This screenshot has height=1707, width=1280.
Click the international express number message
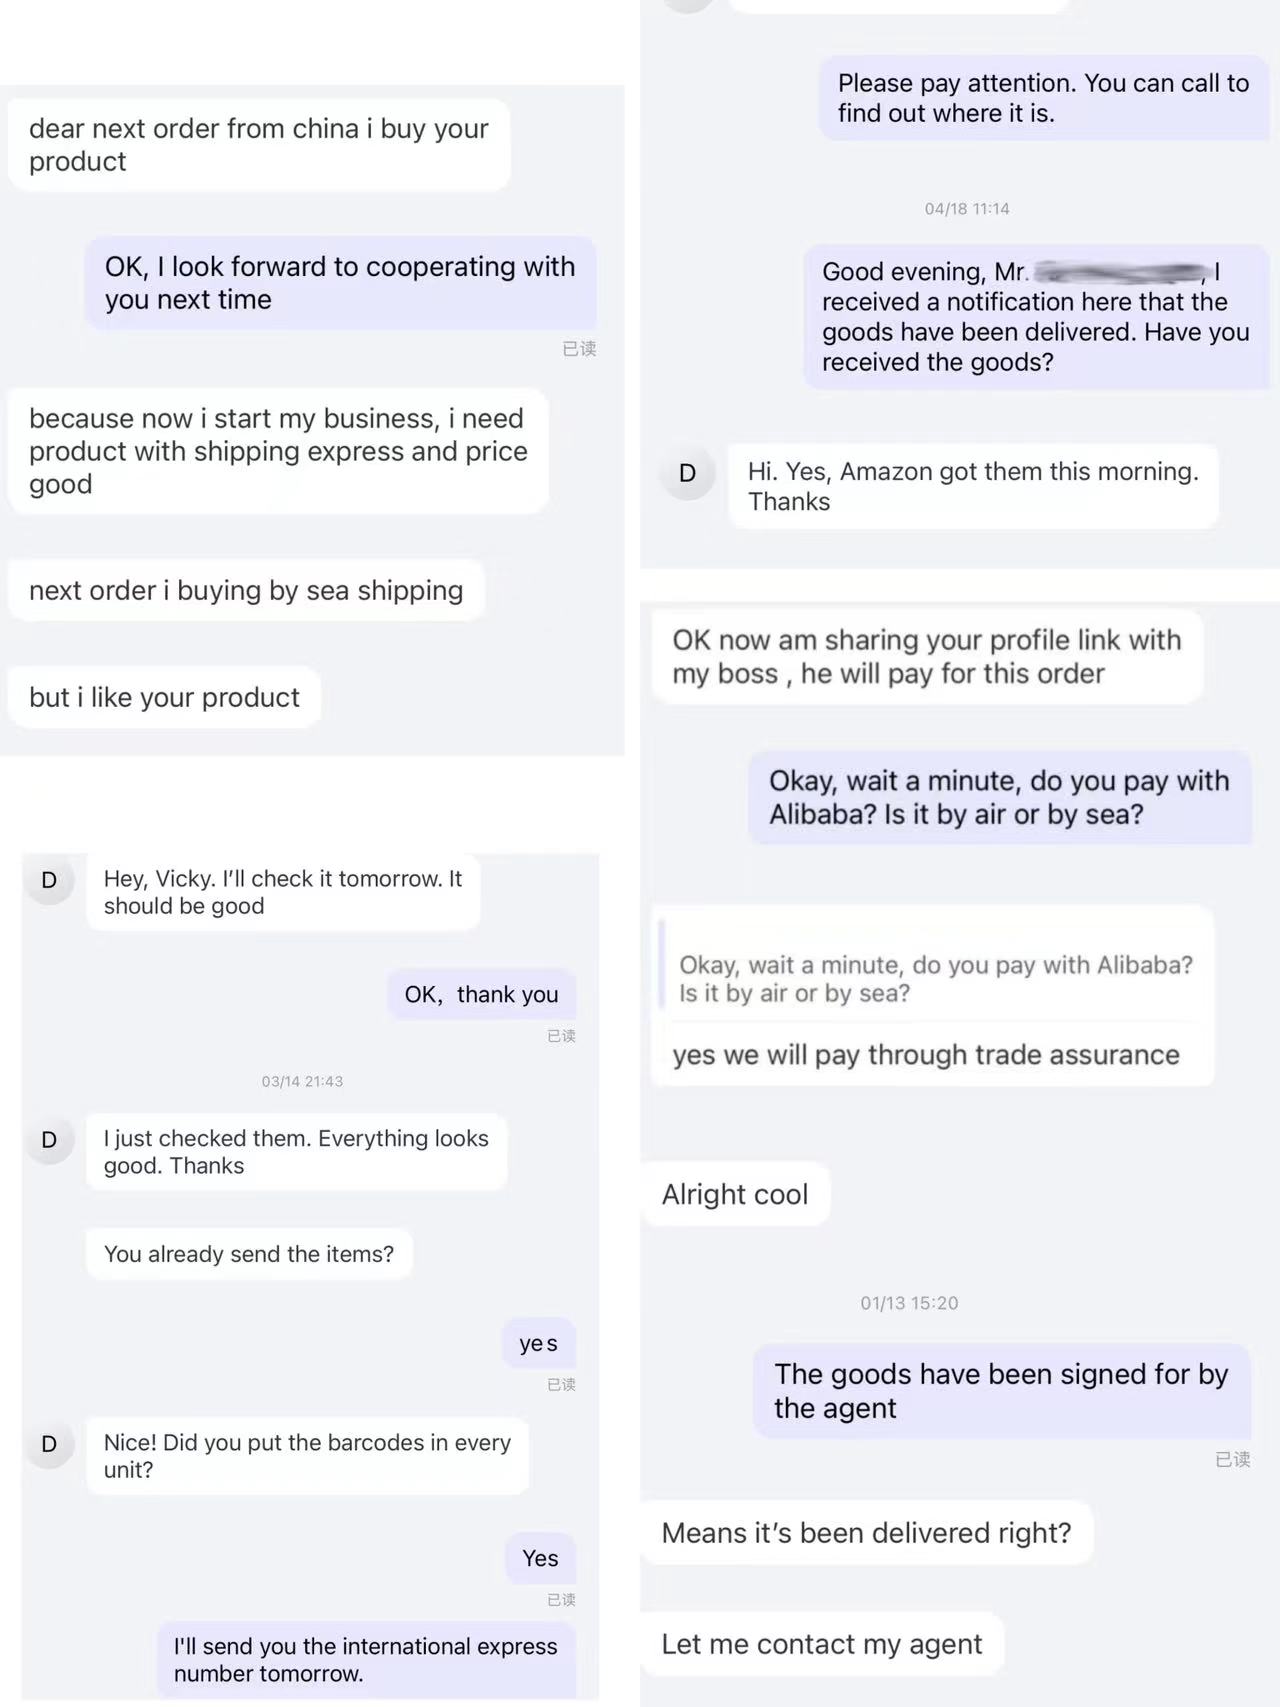coord(365,1660)
